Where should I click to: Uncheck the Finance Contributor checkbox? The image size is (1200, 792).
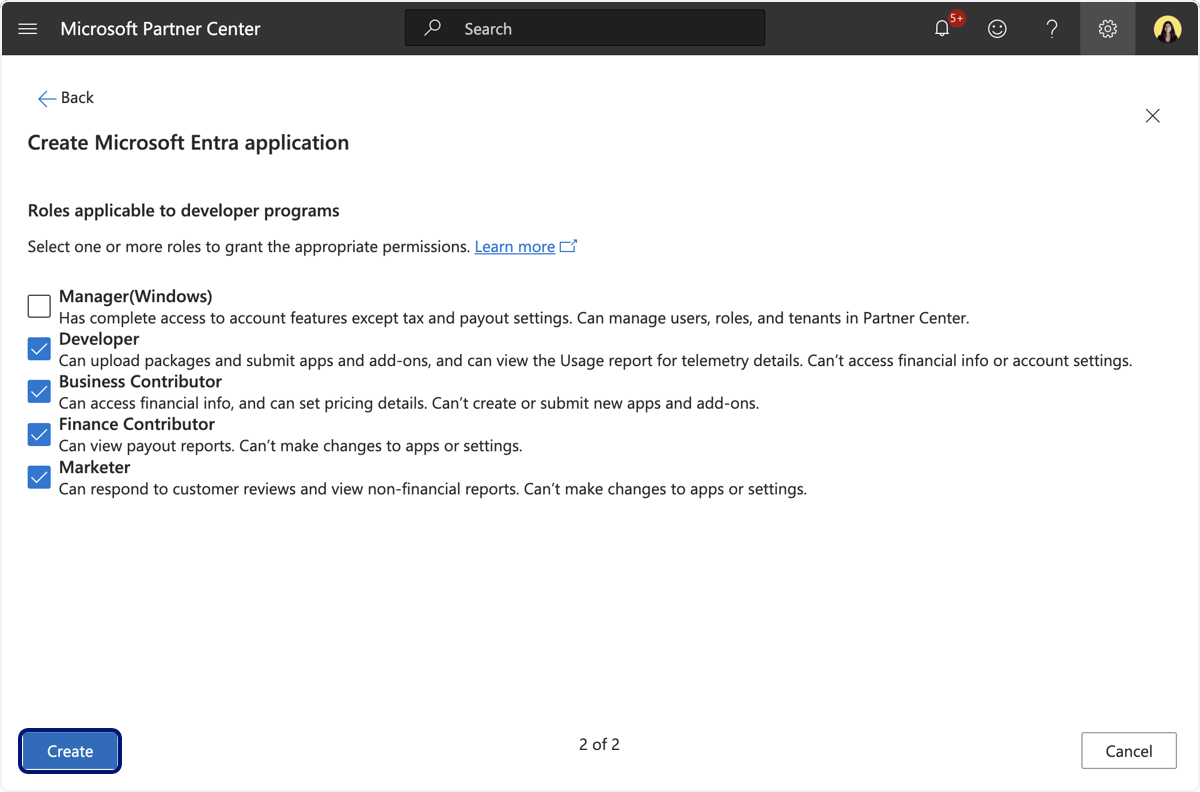pos(39,435)
